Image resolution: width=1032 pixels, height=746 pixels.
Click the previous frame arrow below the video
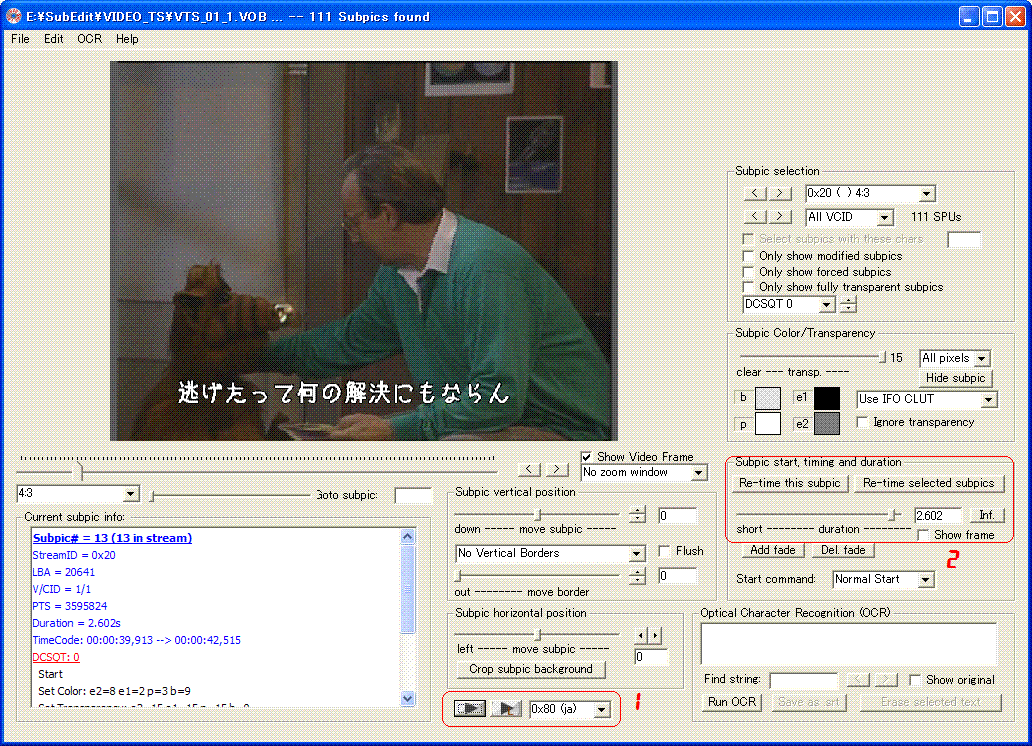coord(529,469)
